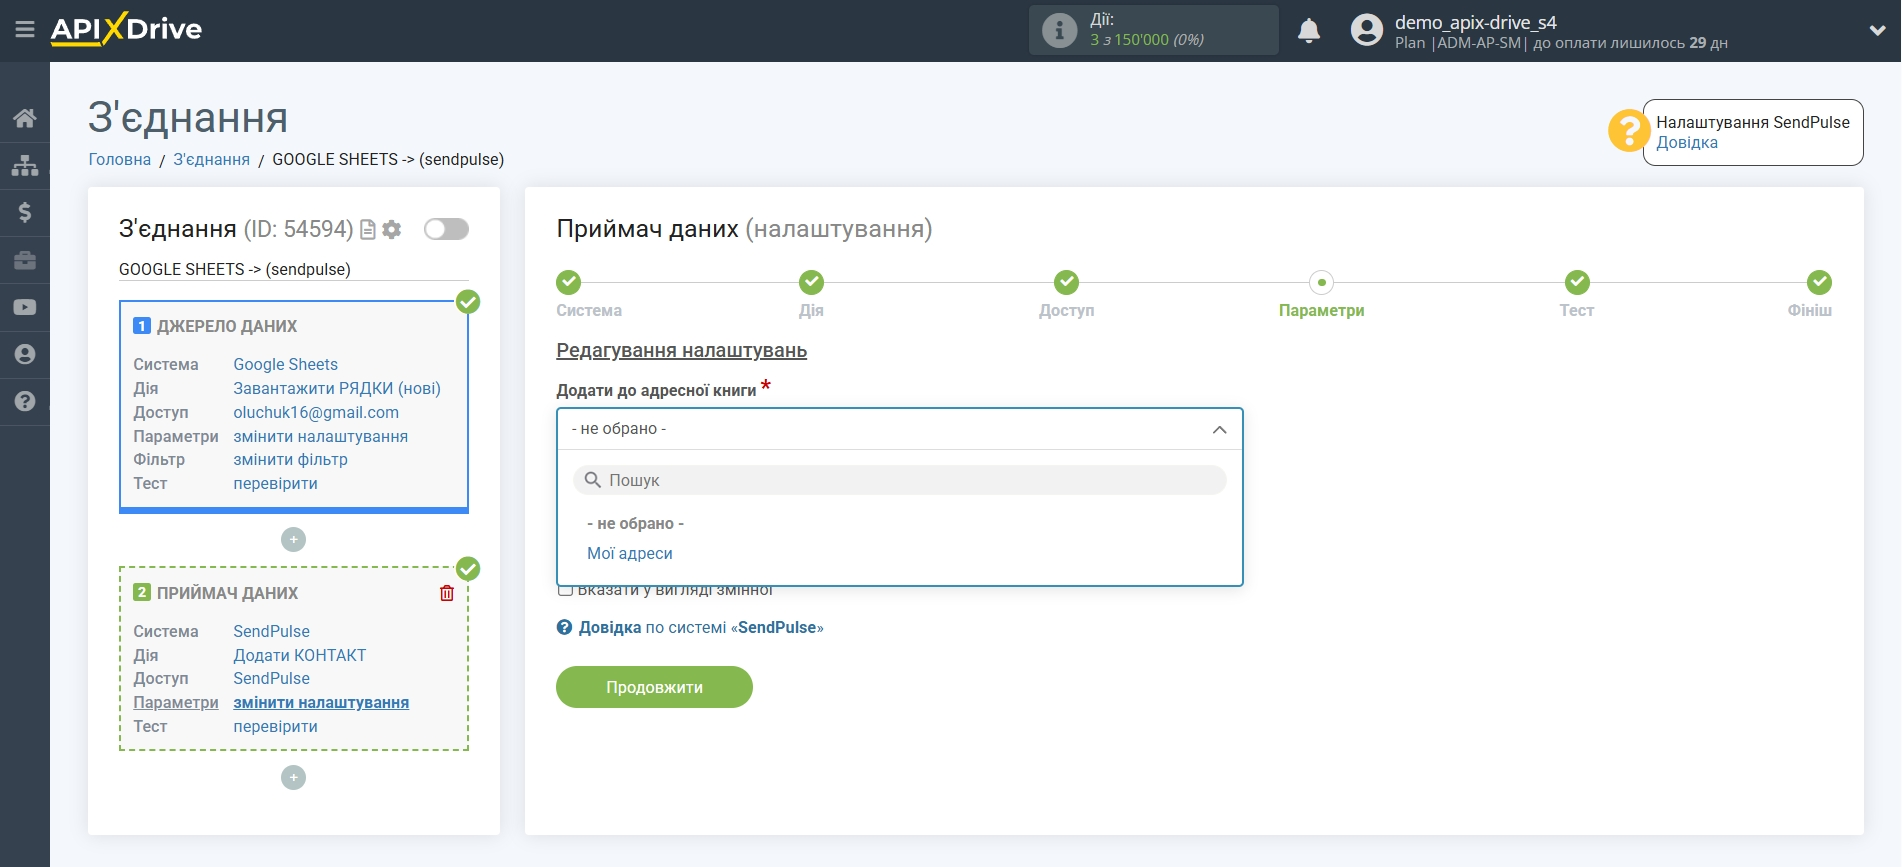
Task: Add a step between source and receiver
Action: (293, 540)
